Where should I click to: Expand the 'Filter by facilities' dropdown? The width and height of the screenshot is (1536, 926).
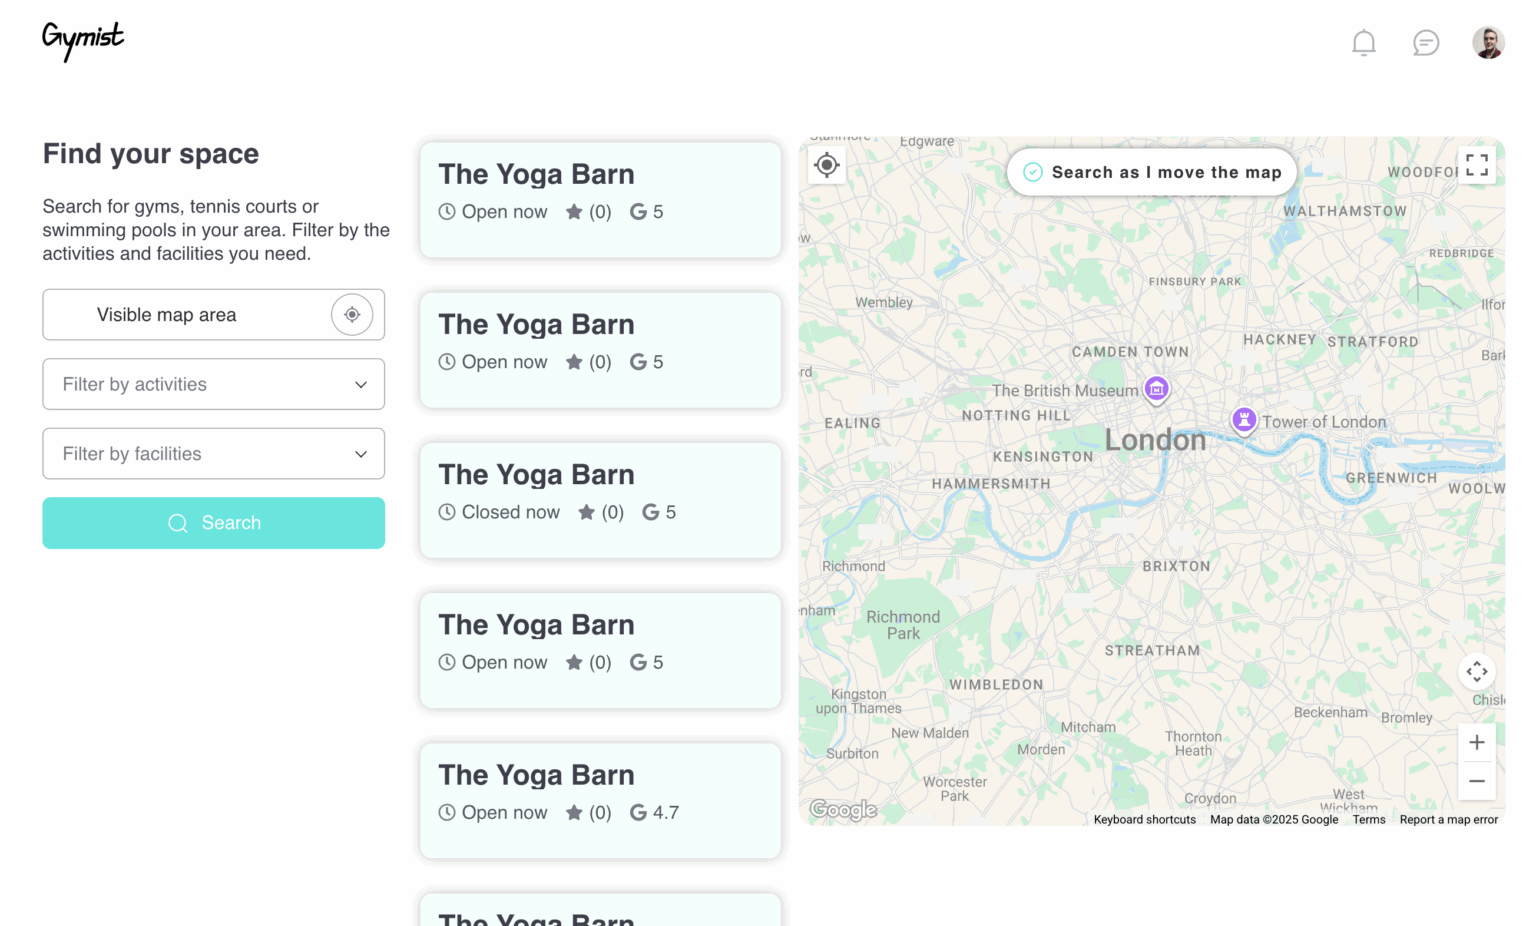coord(214,454)
